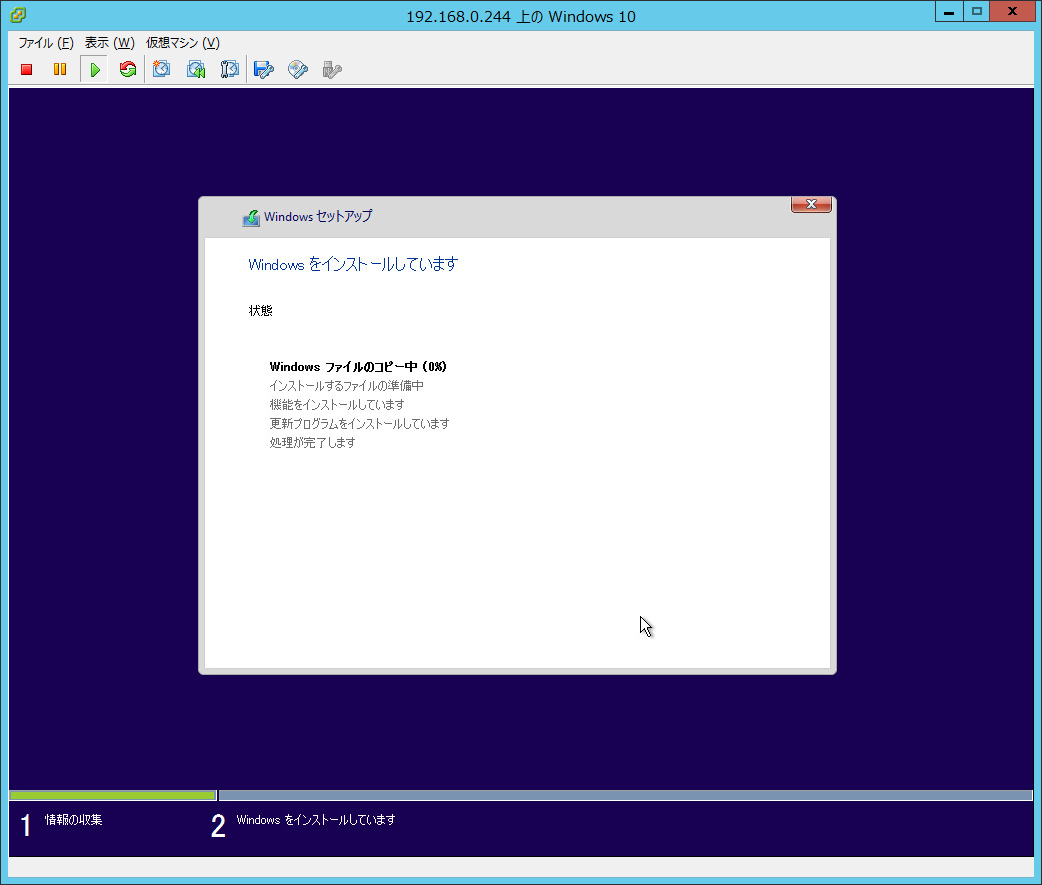Click the green power on (play) icon
This screenshot has width=1042, height=885.
[94, 69]
